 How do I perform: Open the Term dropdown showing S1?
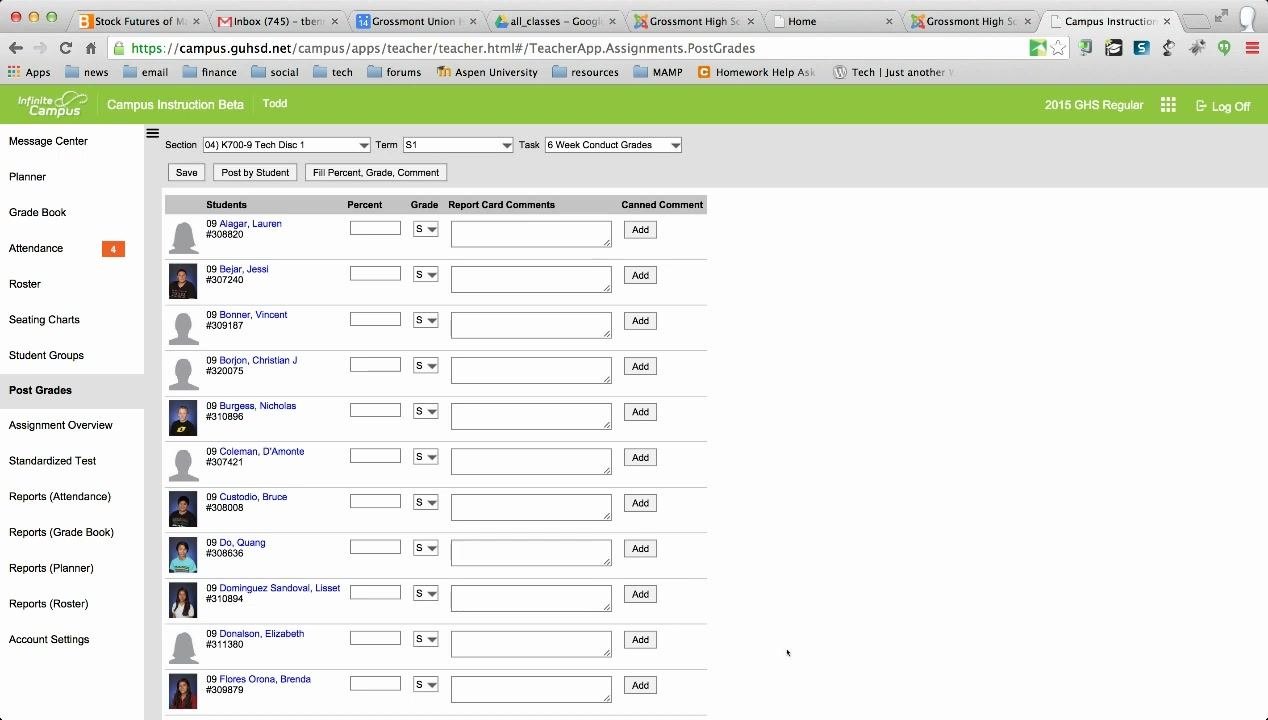(x=458, y=145)
